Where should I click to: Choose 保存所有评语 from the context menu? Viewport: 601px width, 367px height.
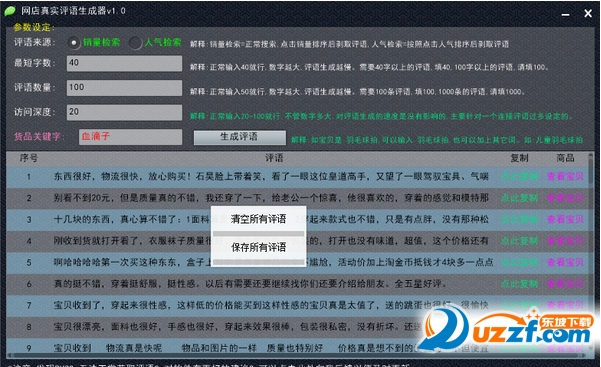pos(258,247)
